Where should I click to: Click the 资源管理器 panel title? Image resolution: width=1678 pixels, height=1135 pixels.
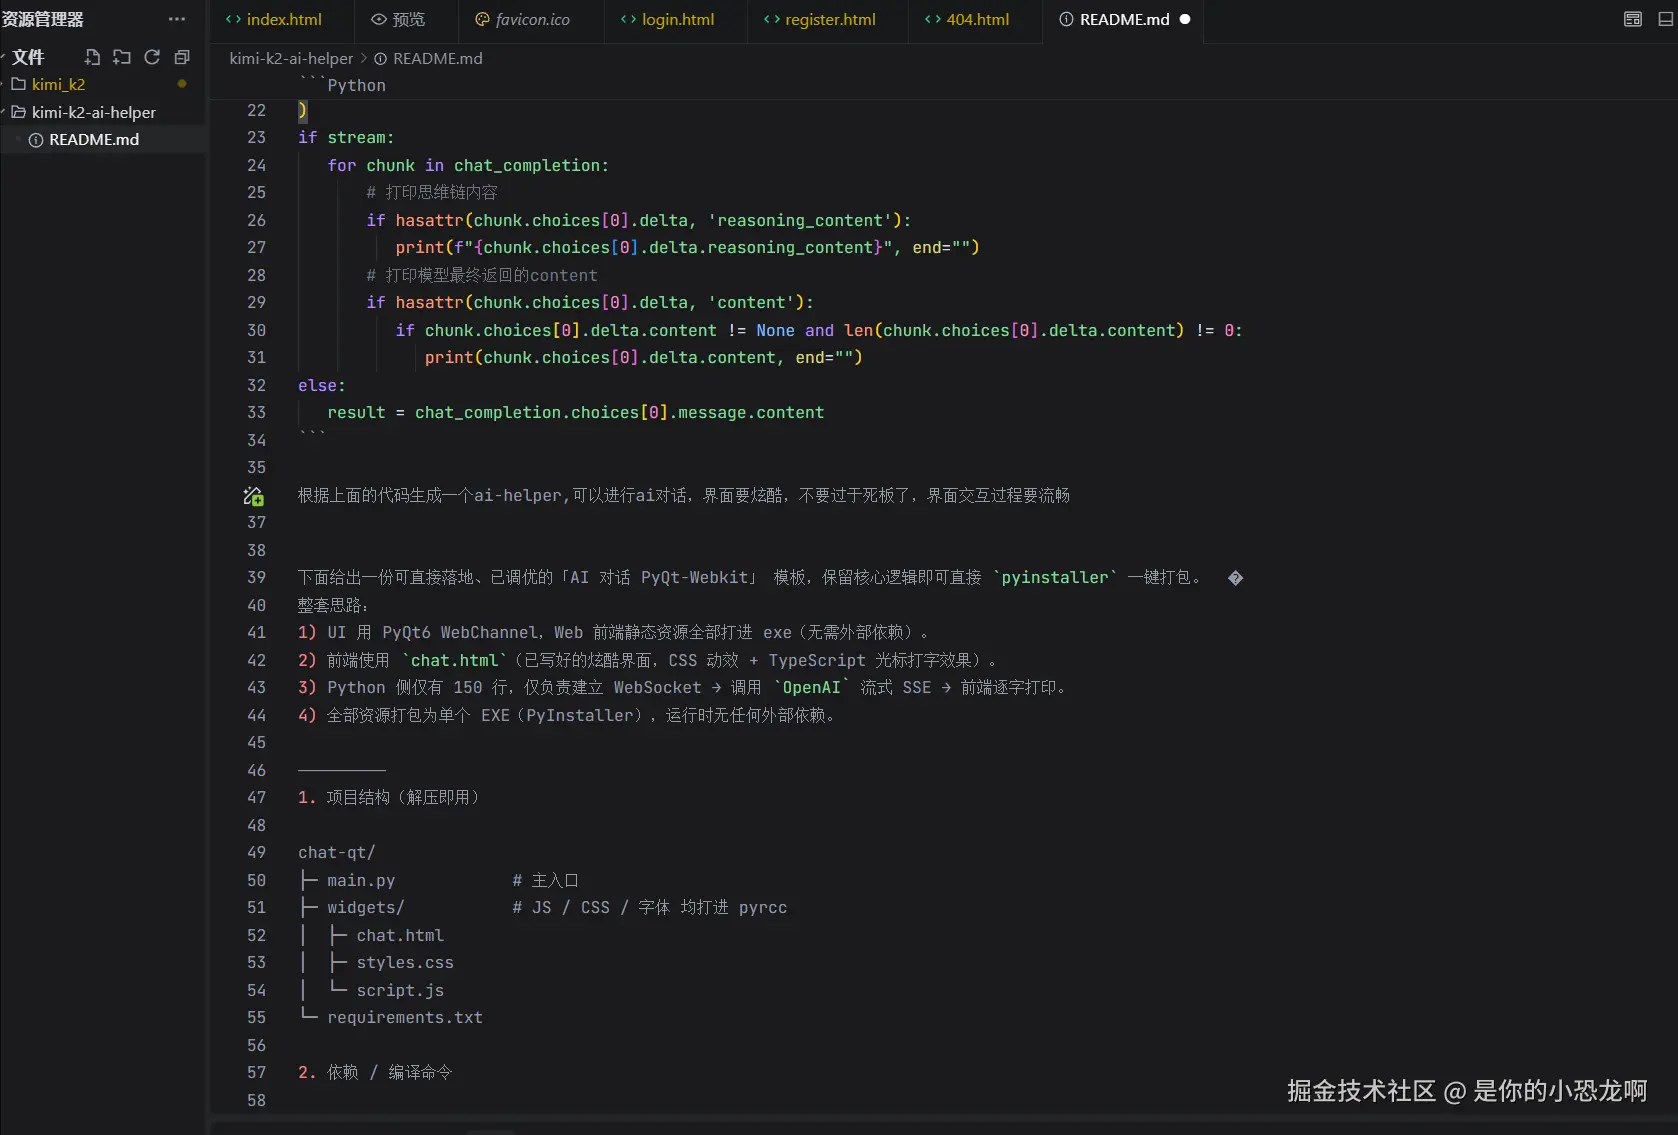tap(43, 19)
